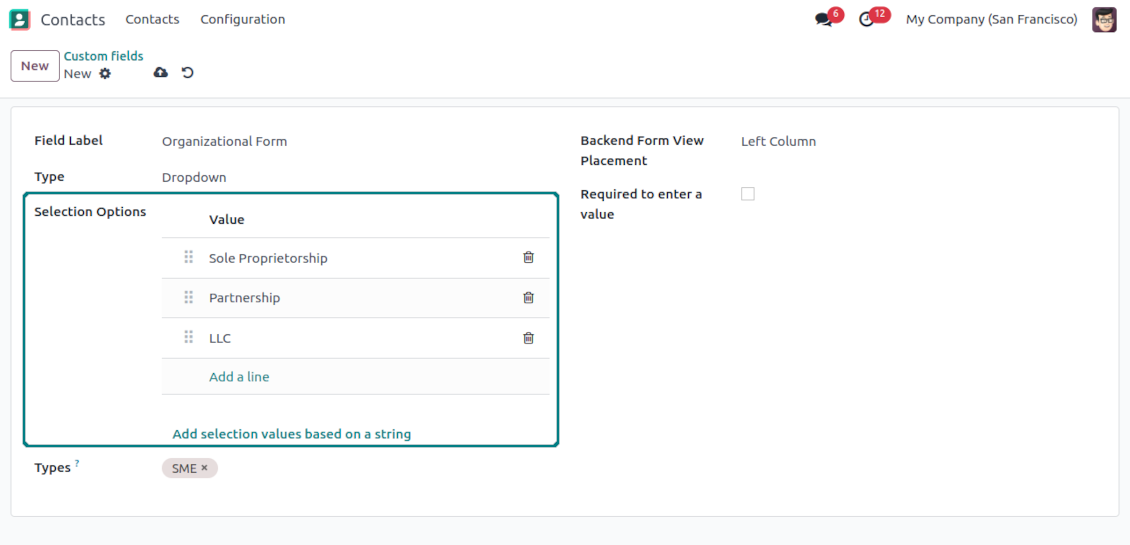Click the Contacts app logo icon
The height and width of the screenshot is (545, 1130).
[20, 19]
